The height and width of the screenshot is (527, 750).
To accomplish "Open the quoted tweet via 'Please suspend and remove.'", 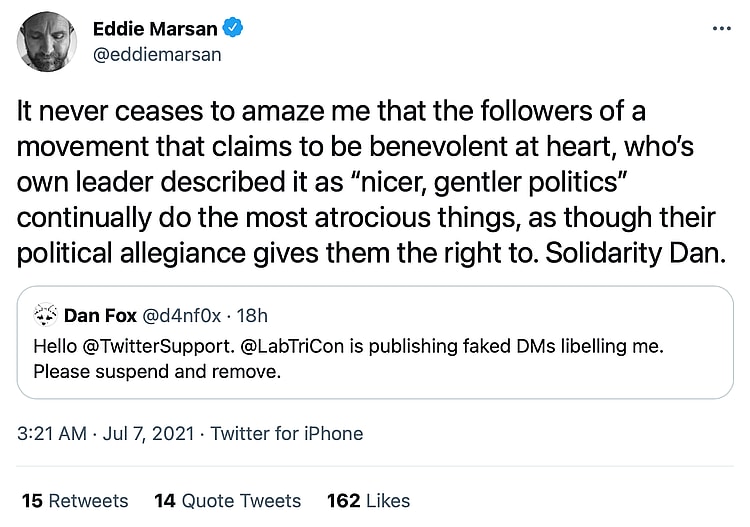I will point(157,372).
